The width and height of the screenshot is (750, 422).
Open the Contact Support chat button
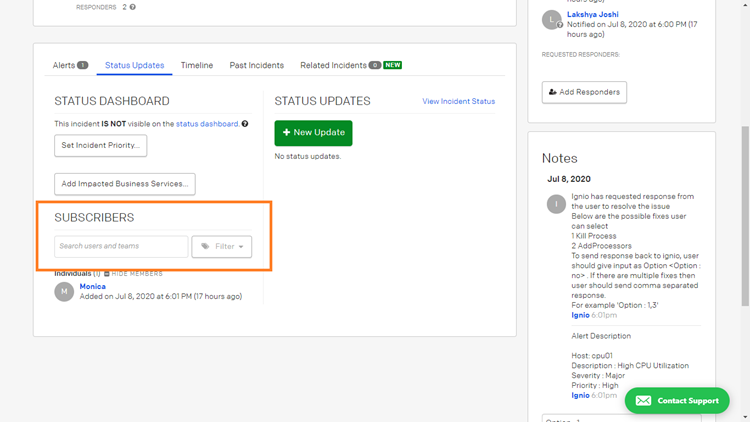click(x=677, y=400)
